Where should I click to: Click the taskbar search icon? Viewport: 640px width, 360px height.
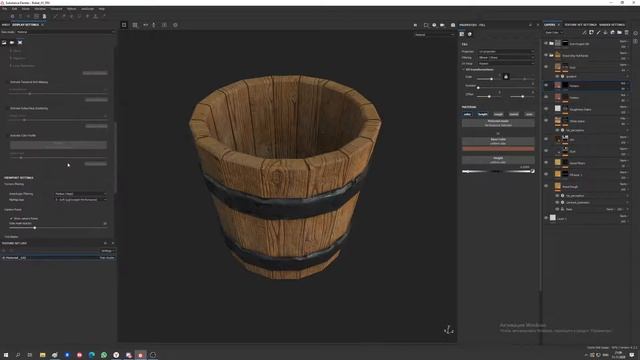[x=18, y=355]
